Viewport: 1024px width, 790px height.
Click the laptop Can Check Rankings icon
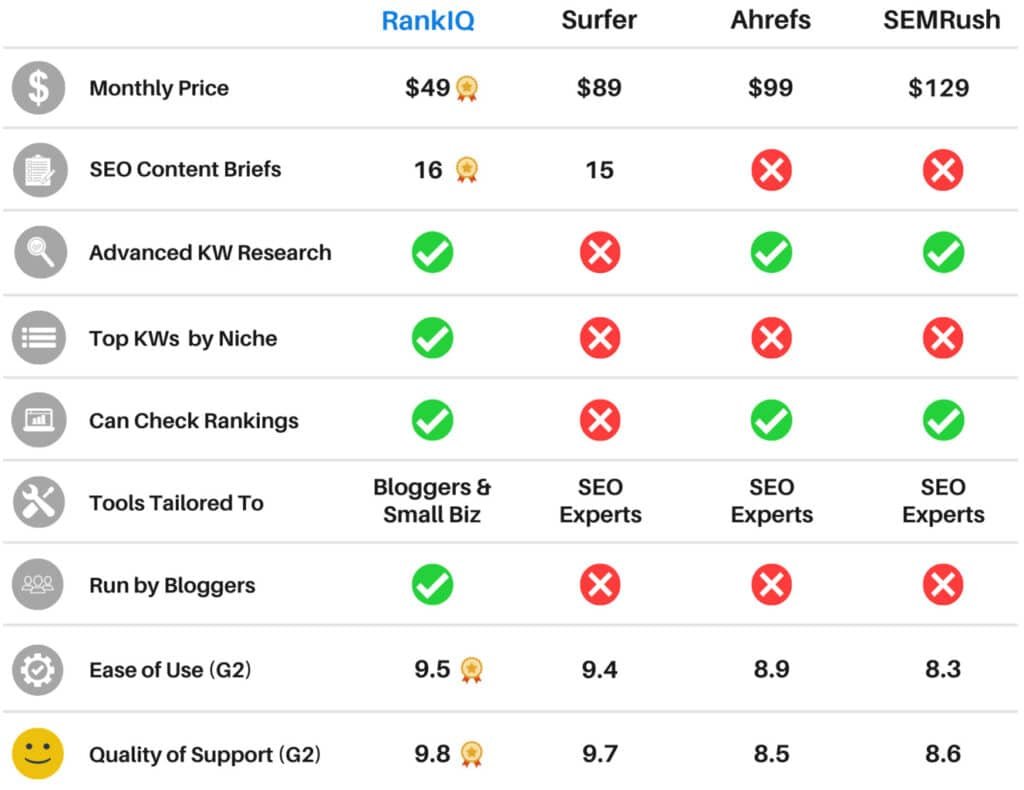coord(38,420)
